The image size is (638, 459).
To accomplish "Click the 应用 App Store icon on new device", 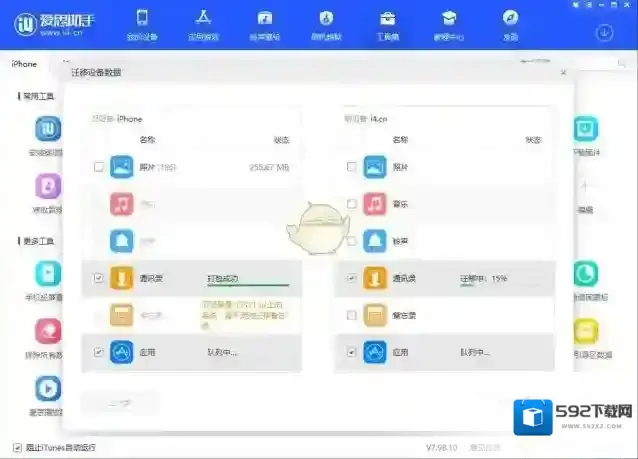I will [375, 352].
